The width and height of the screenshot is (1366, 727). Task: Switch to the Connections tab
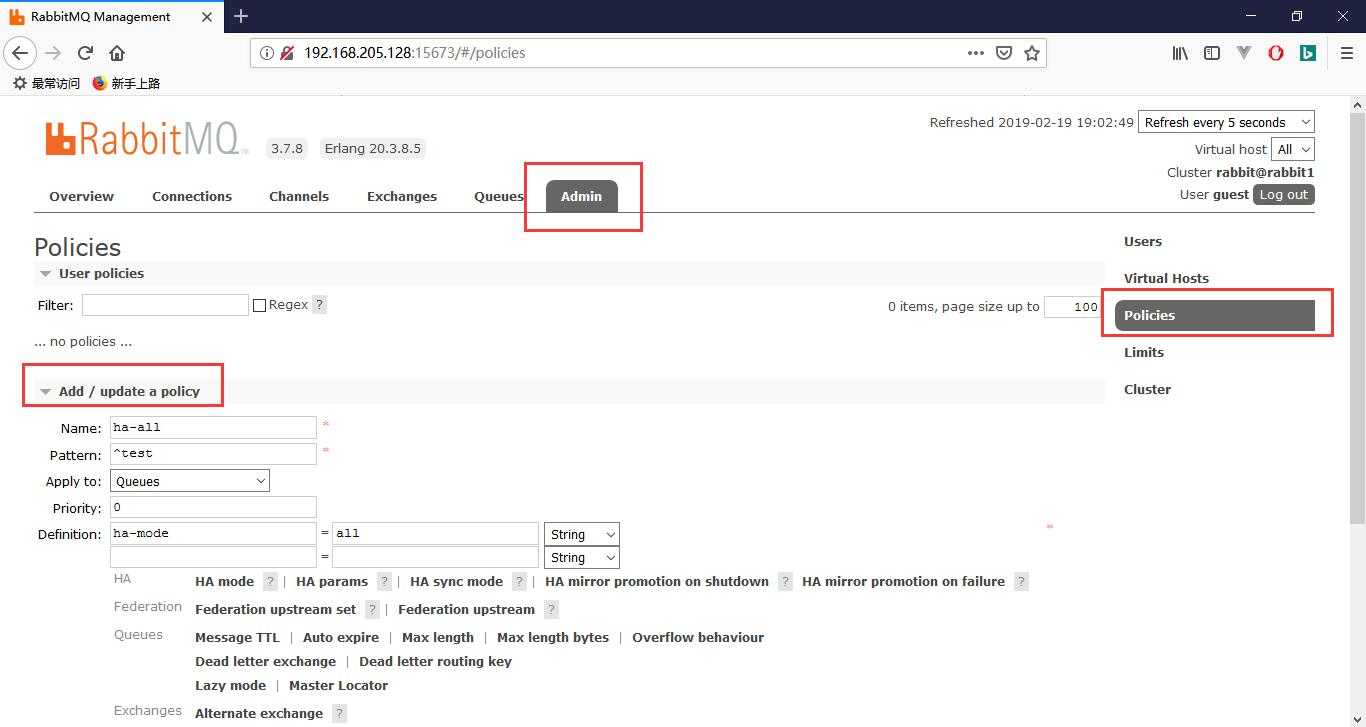192,196
